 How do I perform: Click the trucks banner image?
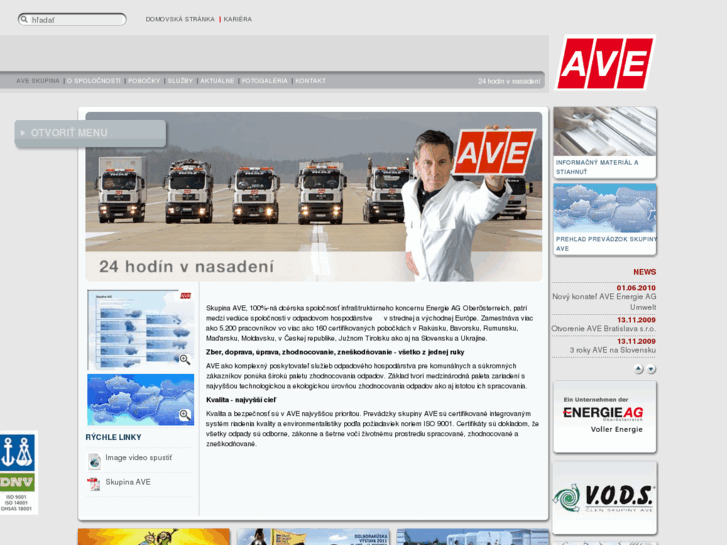click(x=314, y=197)
